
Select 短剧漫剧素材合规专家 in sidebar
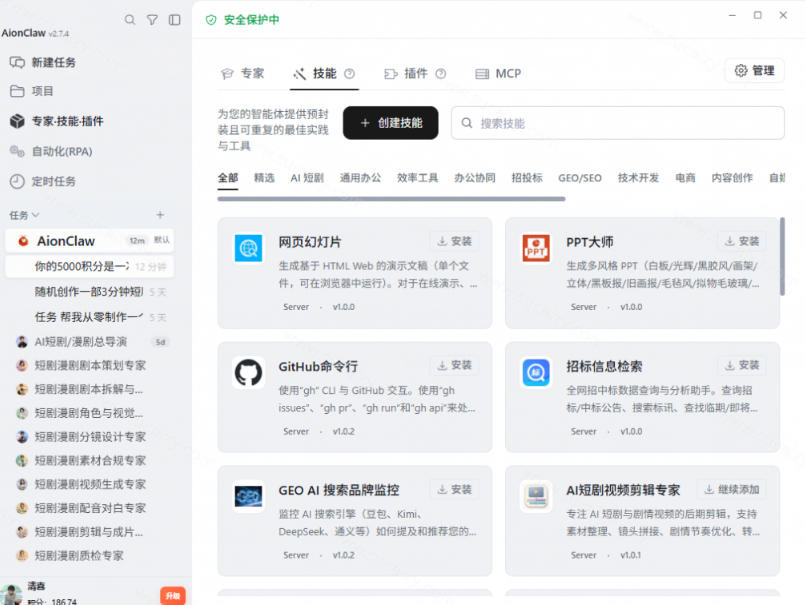pos(90,460)
